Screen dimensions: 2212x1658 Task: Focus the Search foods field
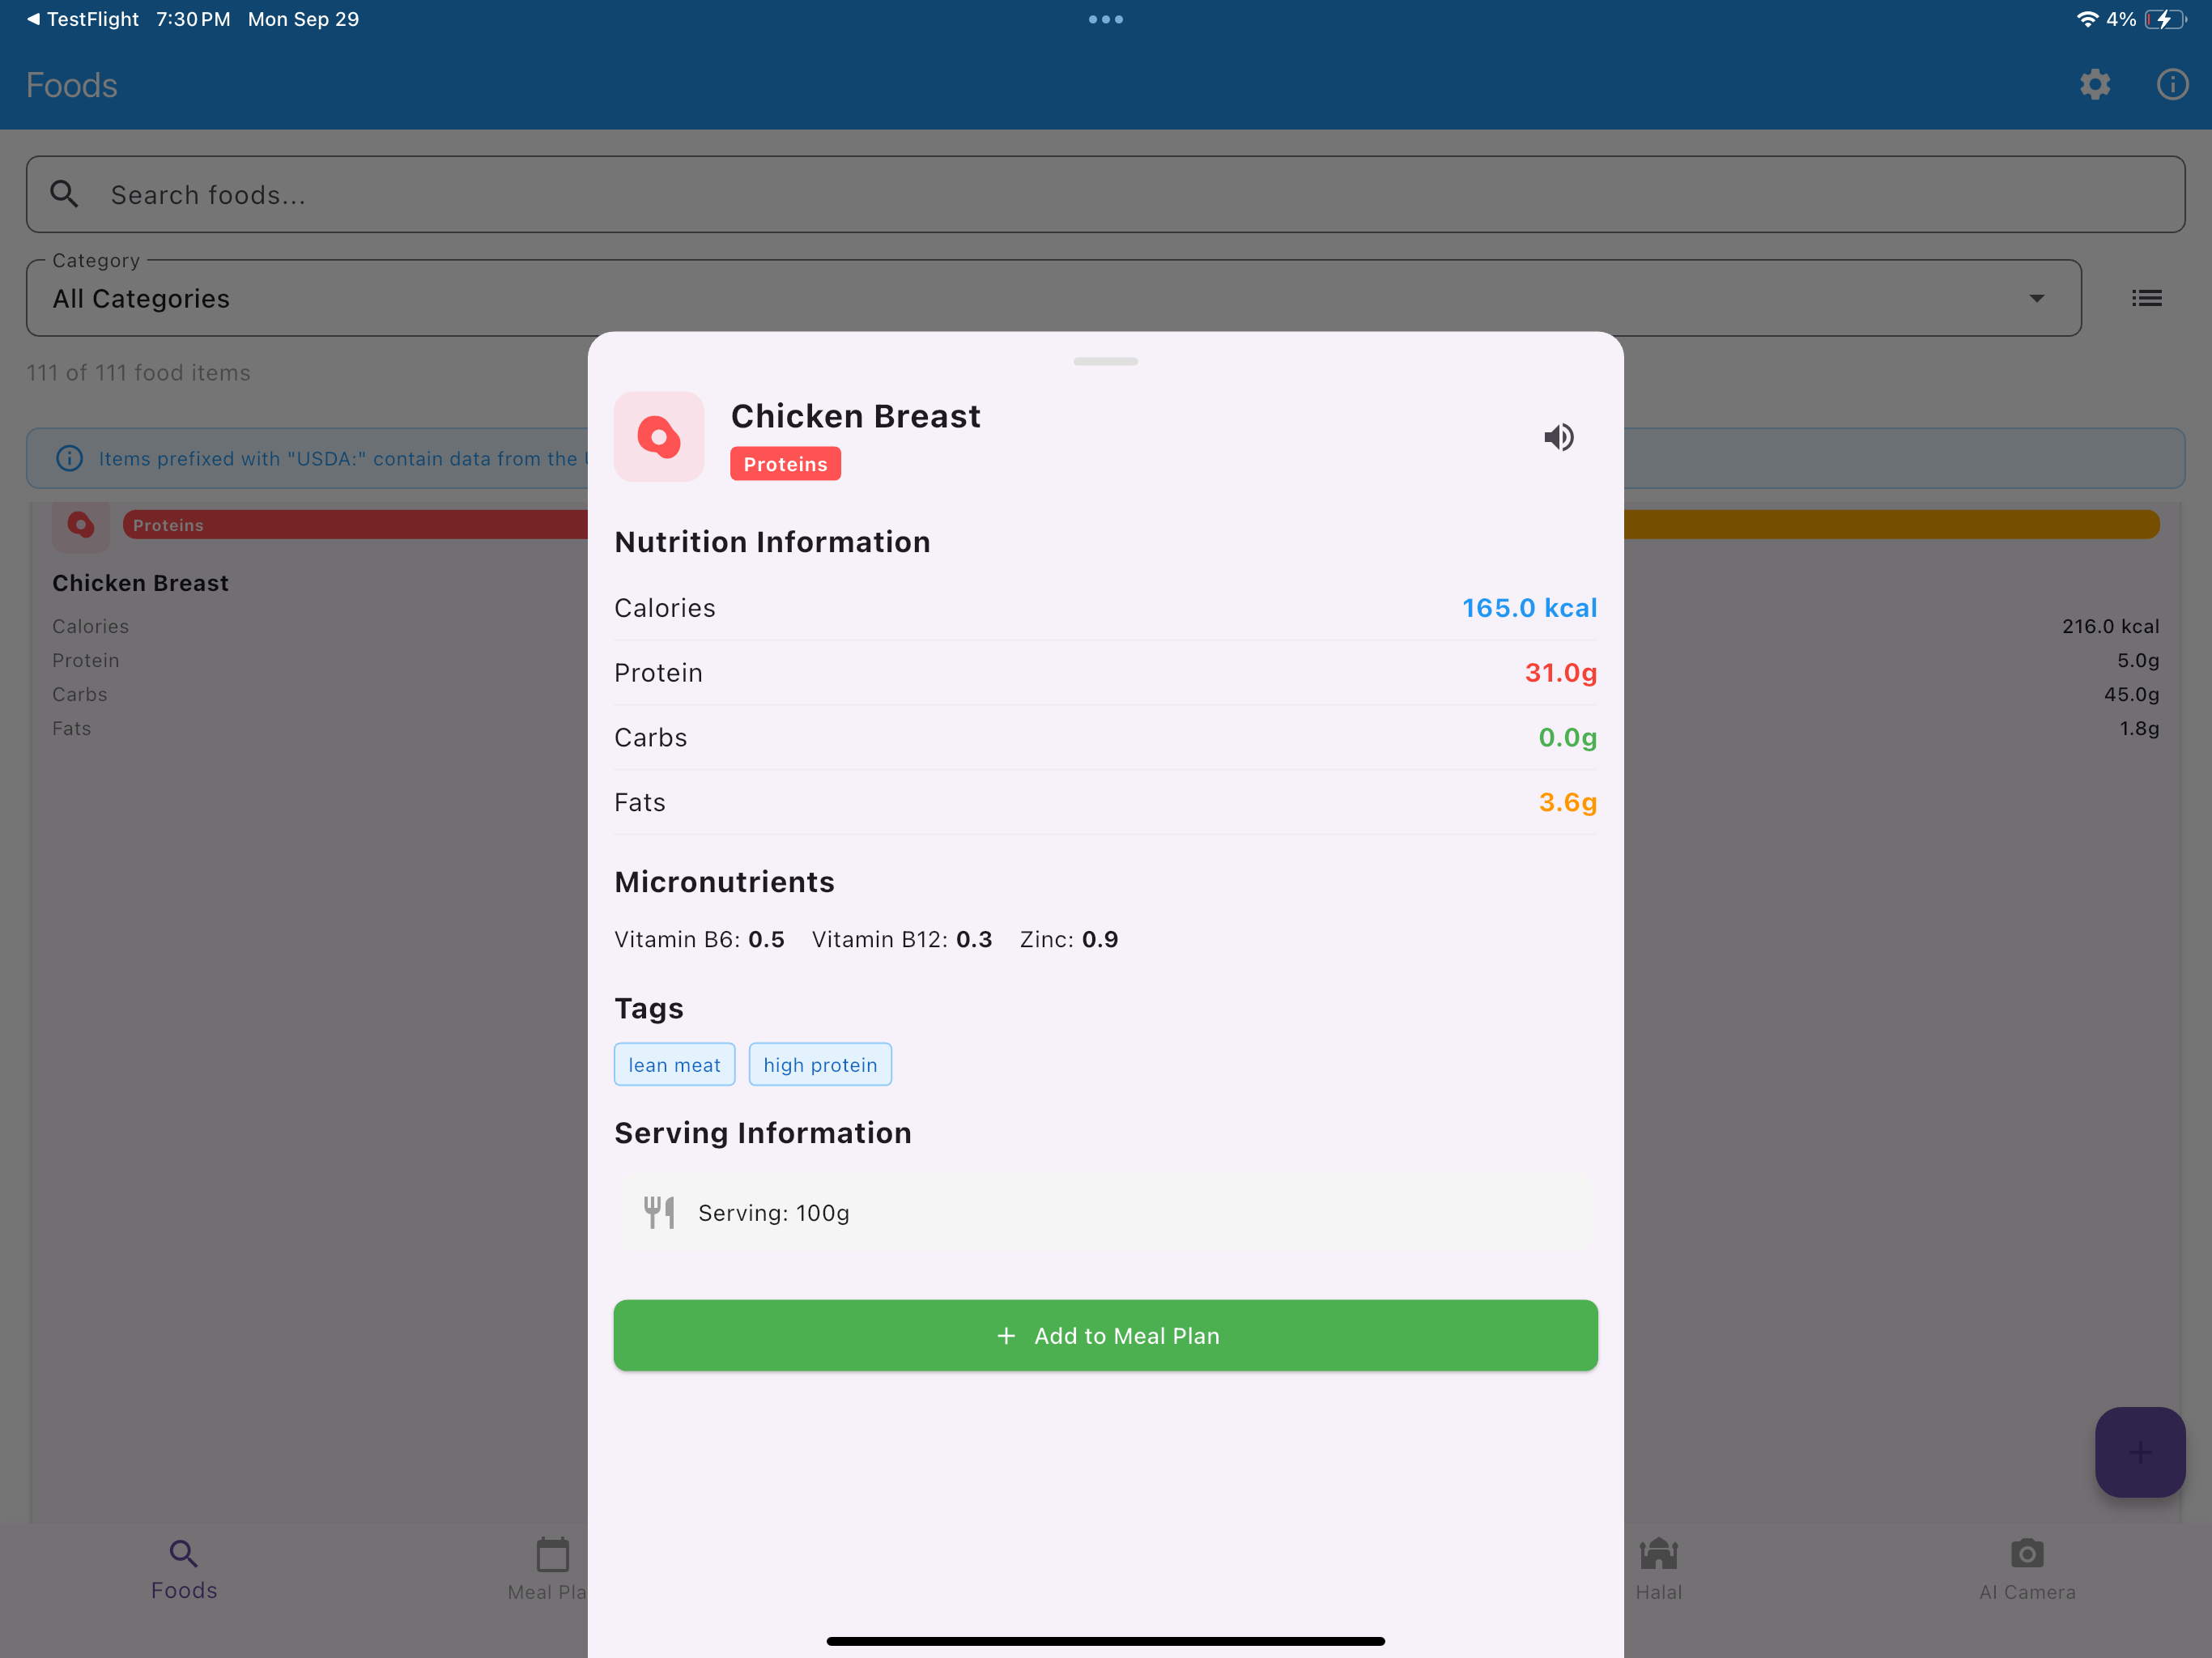[1105, 194]
